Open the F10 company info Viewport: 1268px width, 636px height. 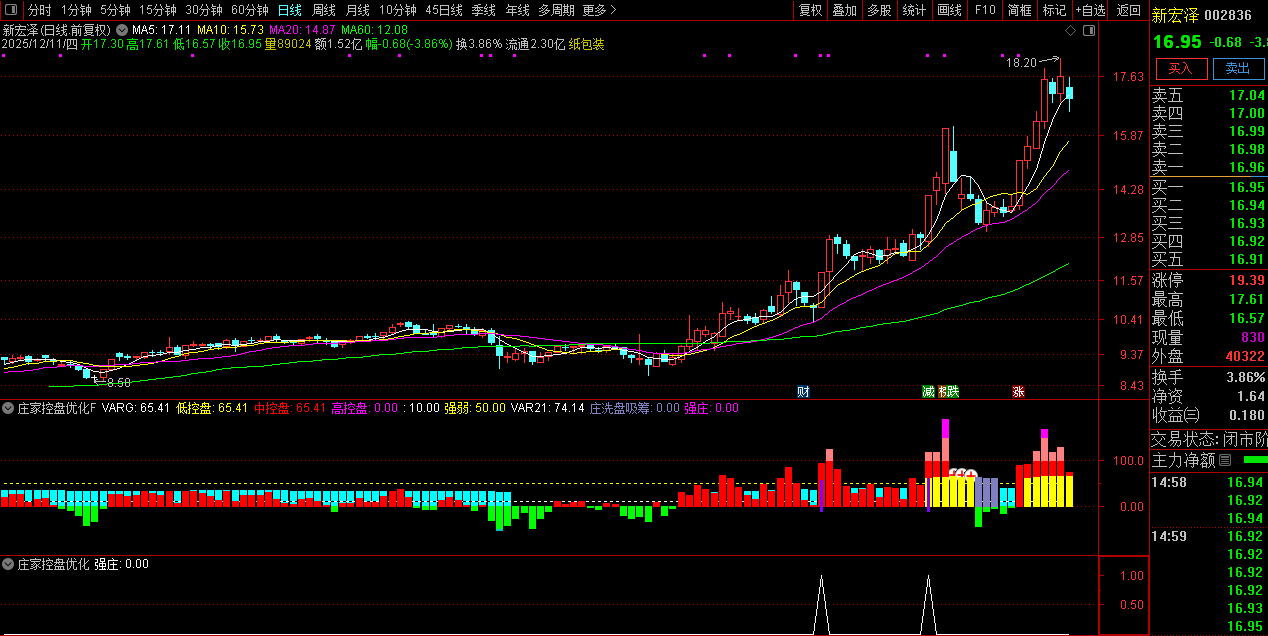tap(985, 10)
